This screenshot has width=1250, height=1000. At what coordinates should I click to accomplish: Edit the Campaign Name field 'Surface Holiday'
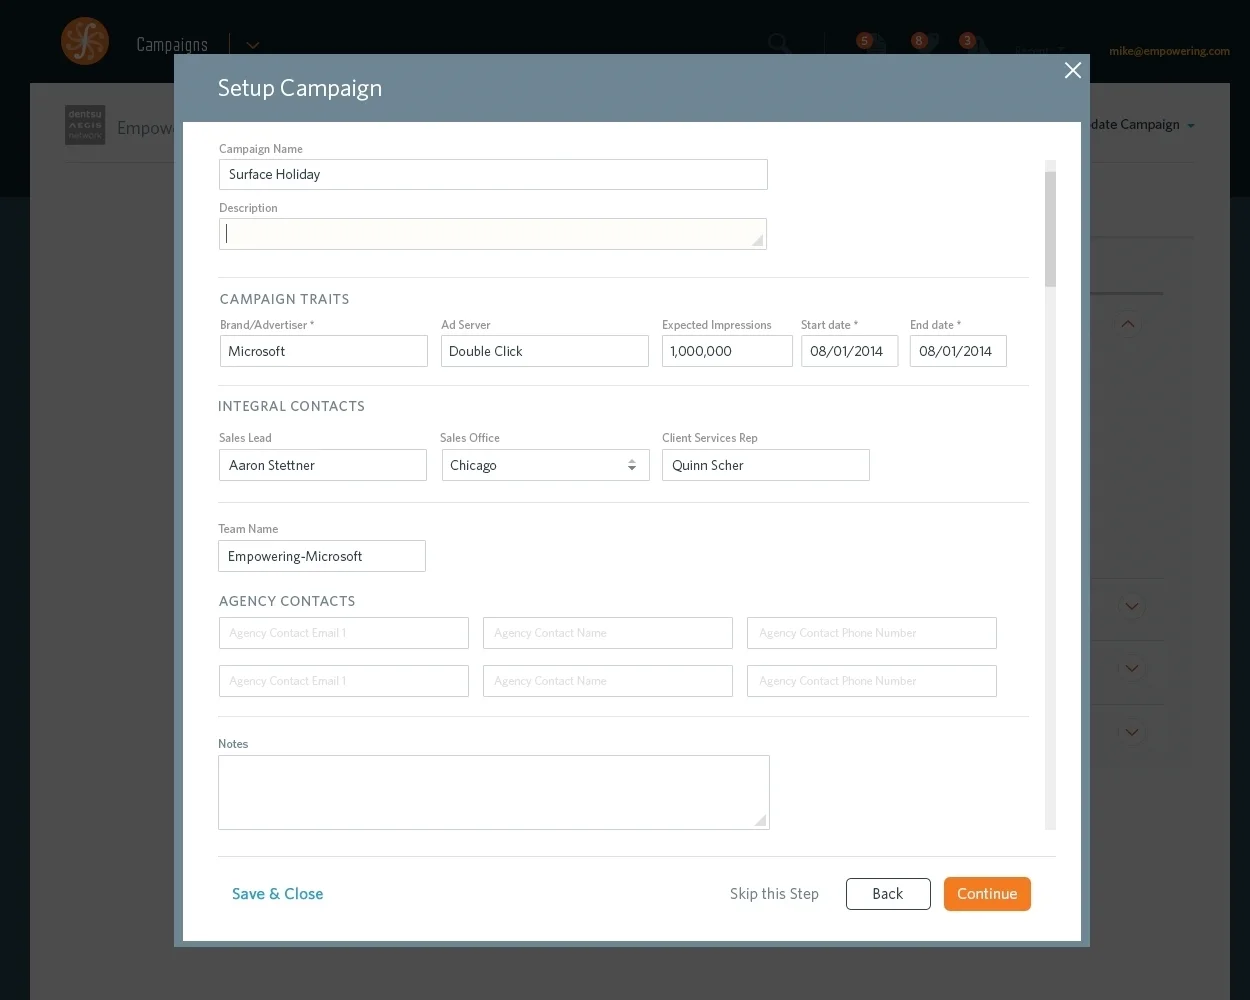(x=493, y=174)
